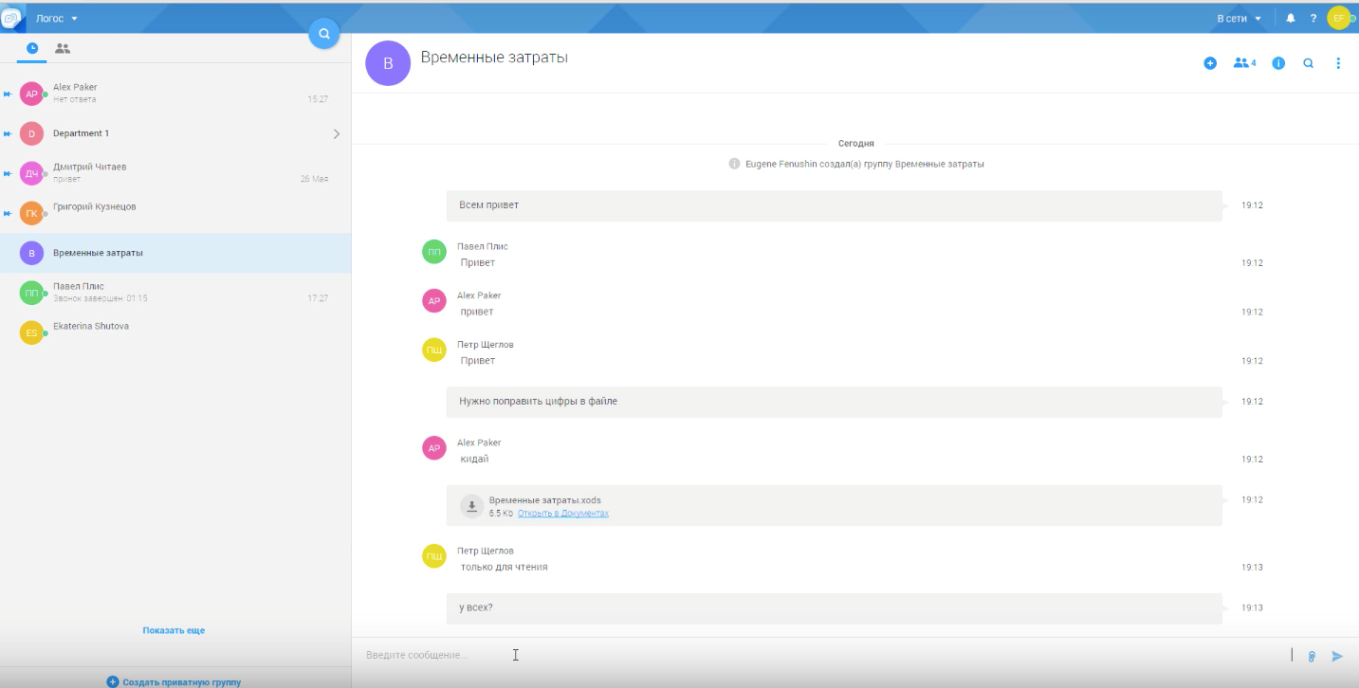Download the Временные затраты.xods file
This screenshot has height=688, width=1359.
[471, 506]
